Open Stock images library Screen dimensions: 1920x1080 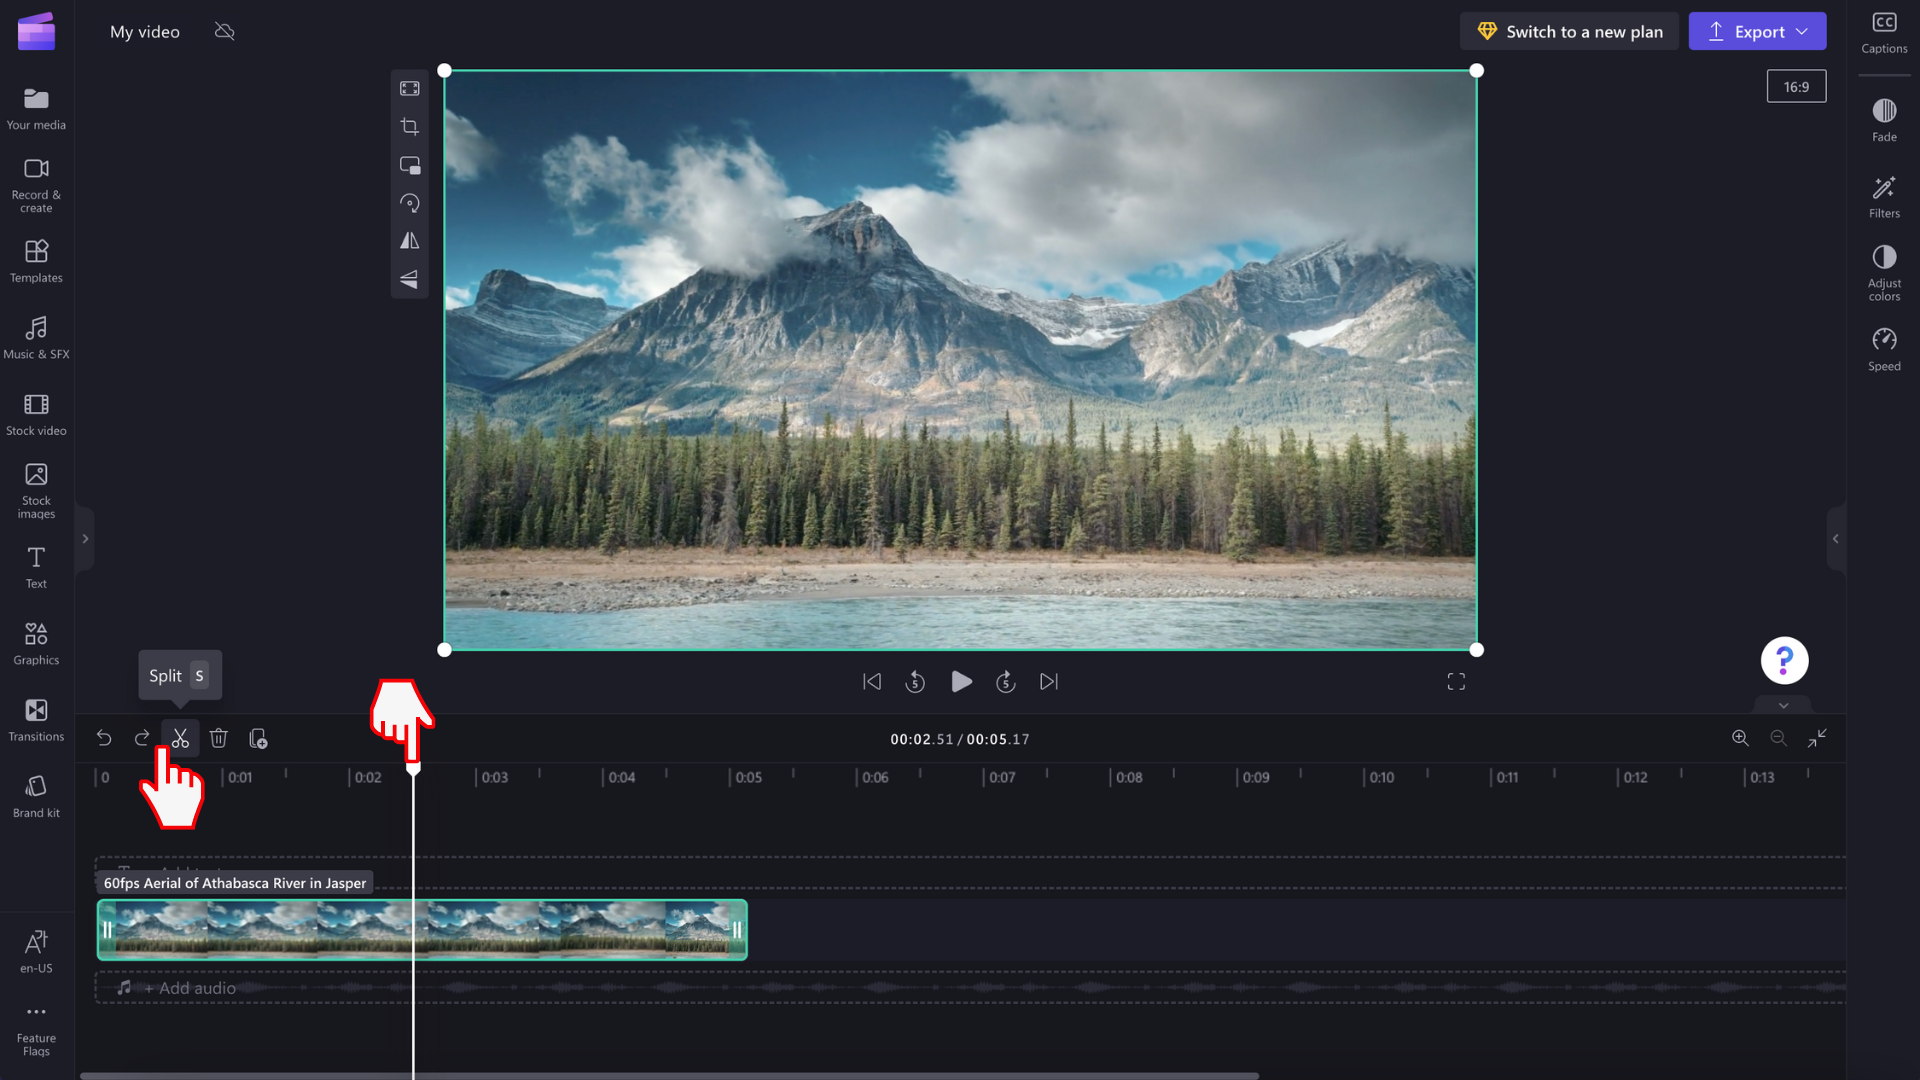[x=36, y=491]
